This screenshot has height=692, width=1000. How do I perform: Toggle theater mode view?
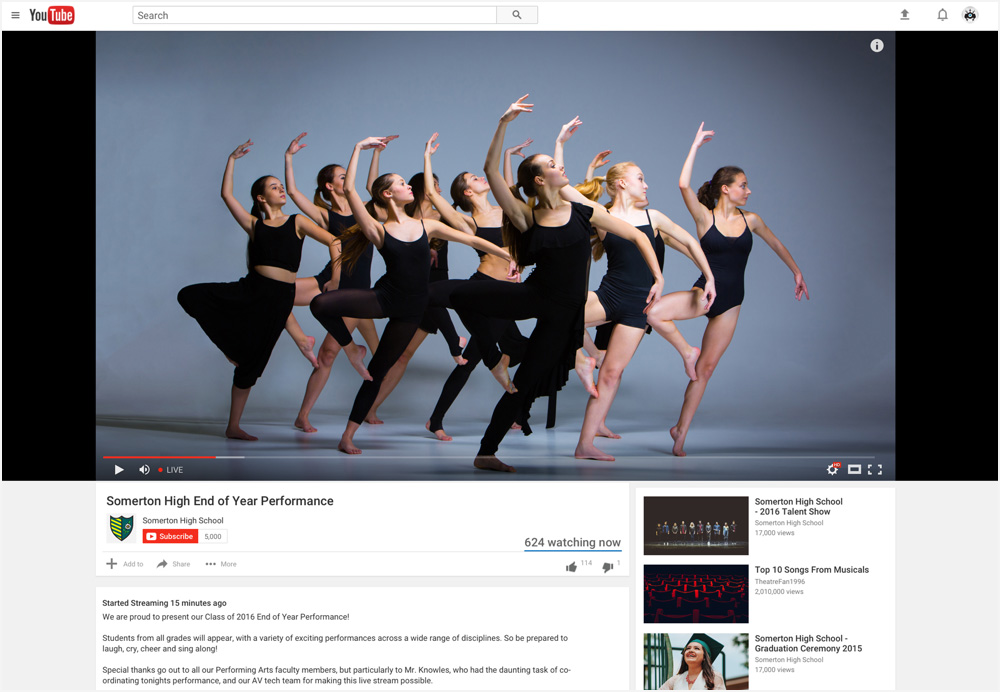854,469
